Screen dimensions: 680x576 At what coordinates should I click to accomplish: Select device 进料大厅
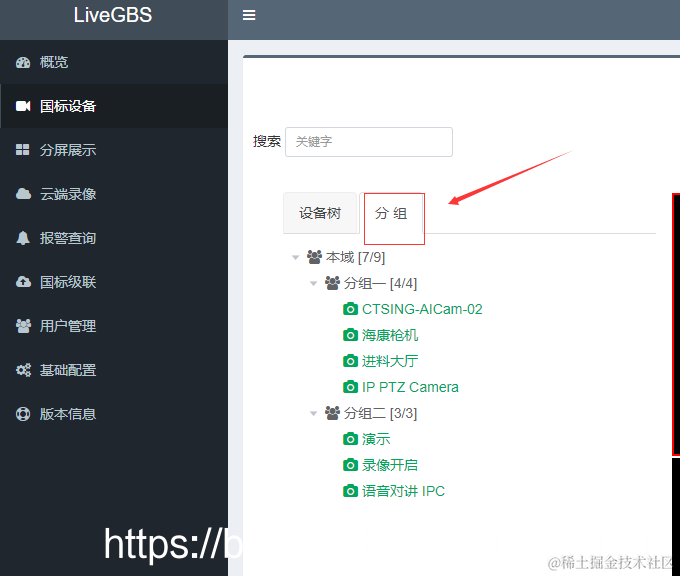click(x=390, y=361)
